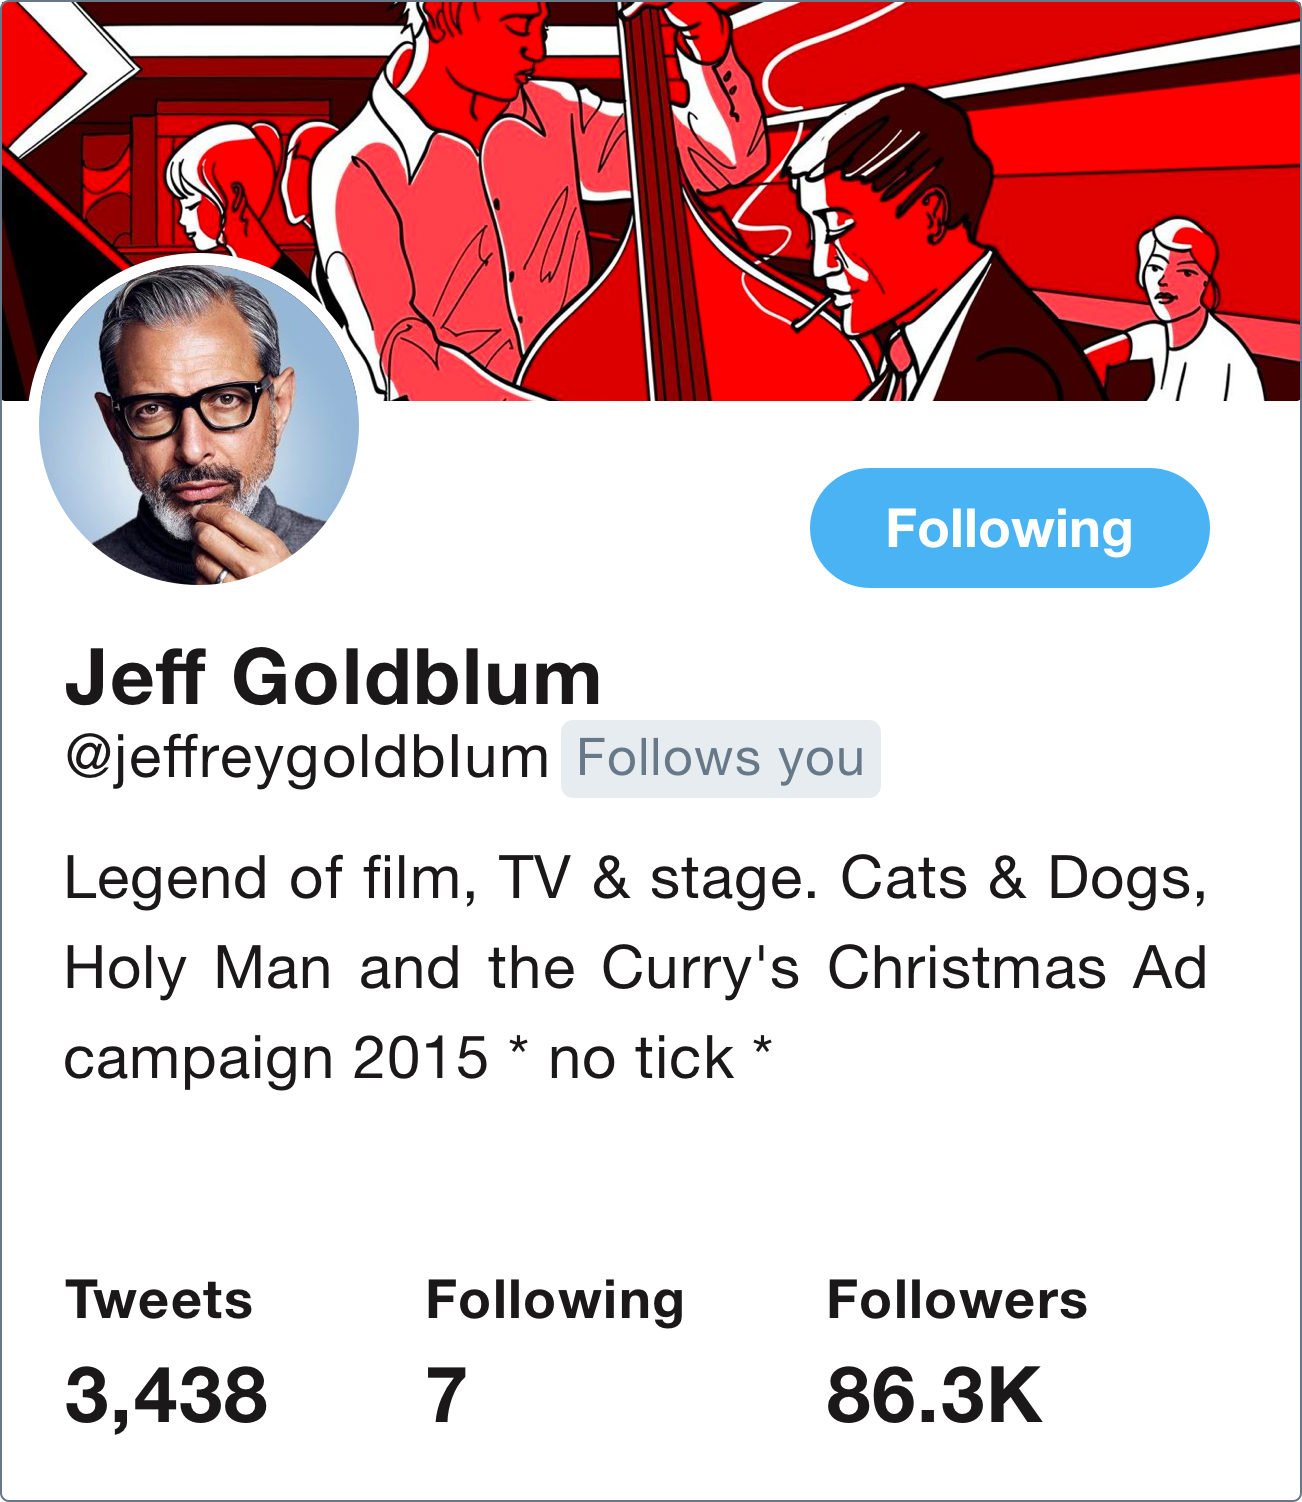Click the Follows you badge
The height and width of the screenshot is (1502, 1302).
point(720,758)
